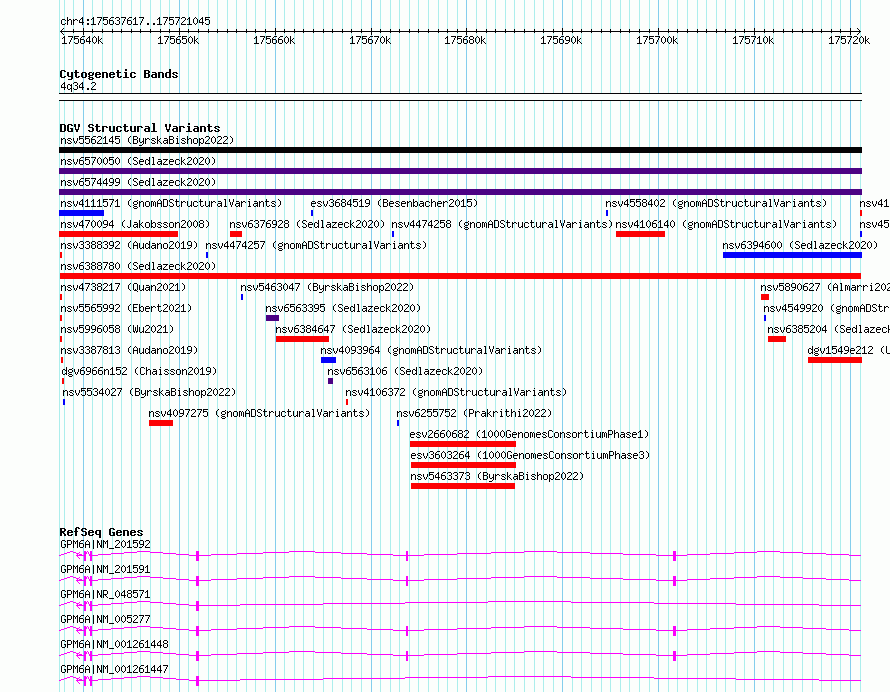The image size is (890, 692).
Task: Click the chr4:175637617..175721045 coordinate label
Action: click(135, 21)
